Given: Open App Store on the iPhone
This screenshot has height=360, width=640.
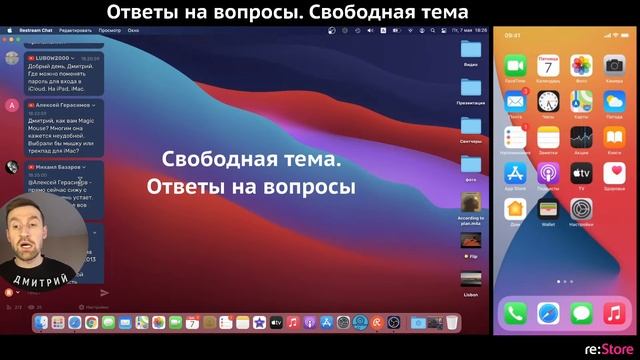Looking at the screenshot, I should (x=515, y=173).
